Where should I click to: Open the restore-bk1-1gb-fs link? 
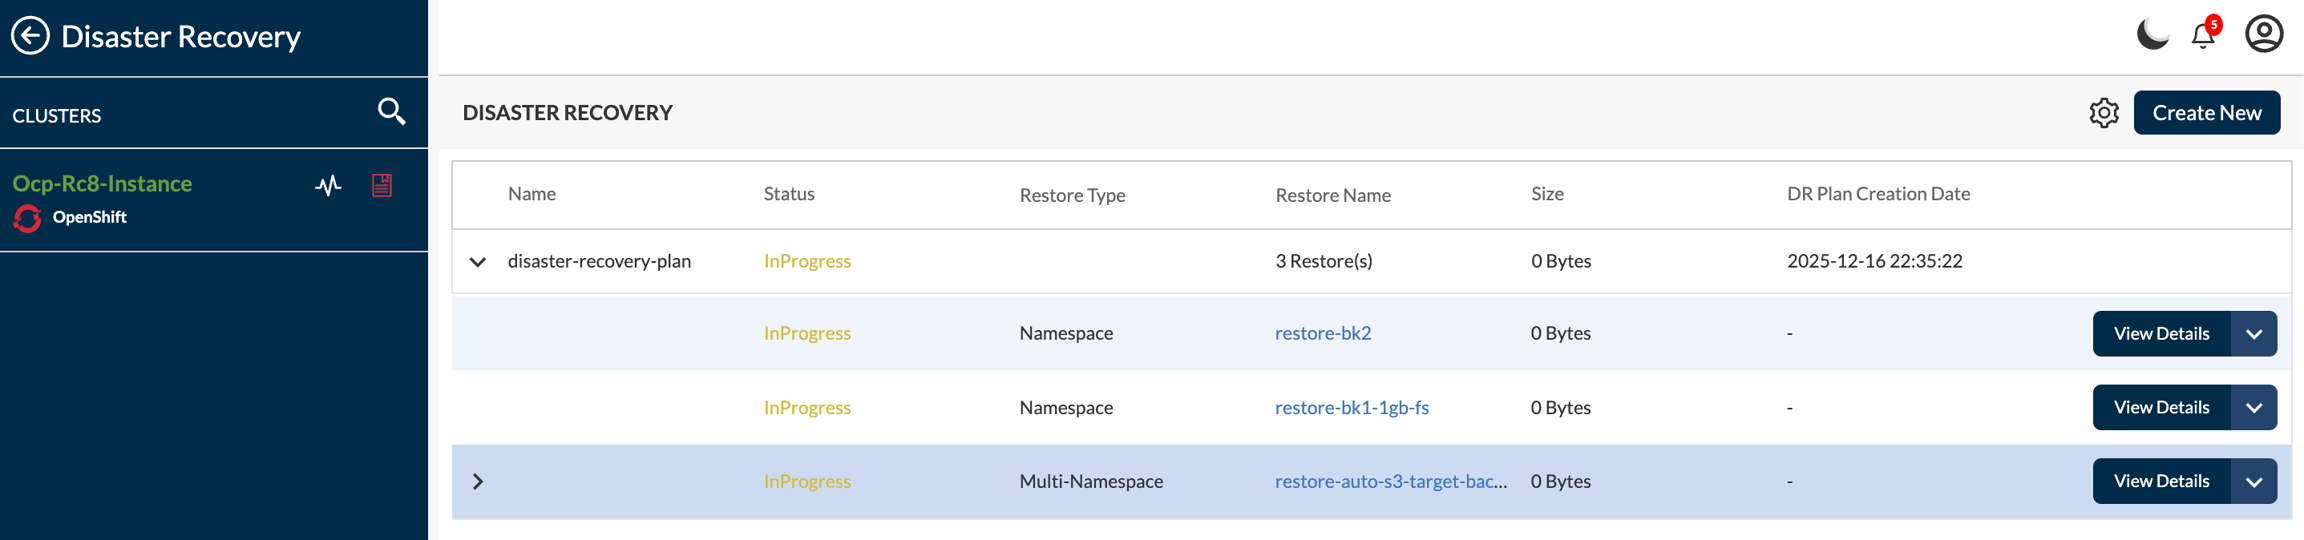[x=1351, y=408]
